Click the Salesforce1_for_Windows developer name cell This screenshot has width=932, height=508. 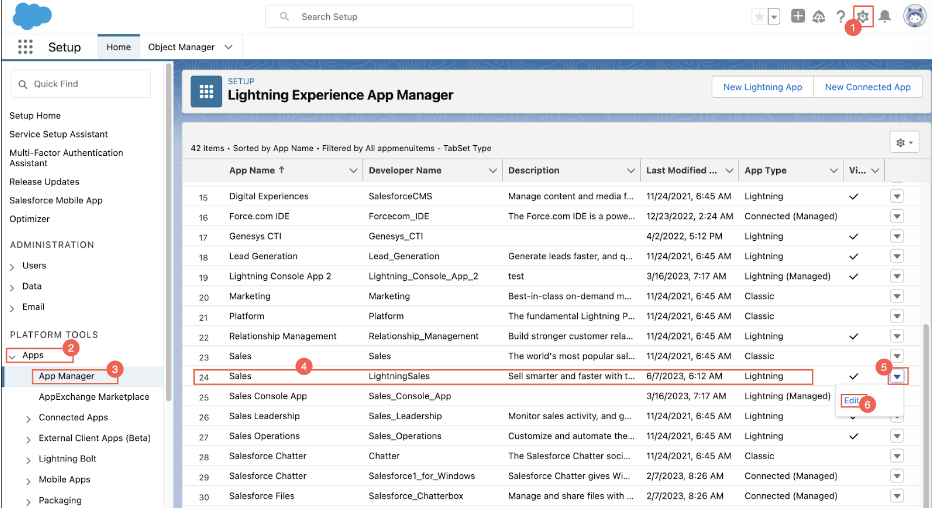pos(421,476)
